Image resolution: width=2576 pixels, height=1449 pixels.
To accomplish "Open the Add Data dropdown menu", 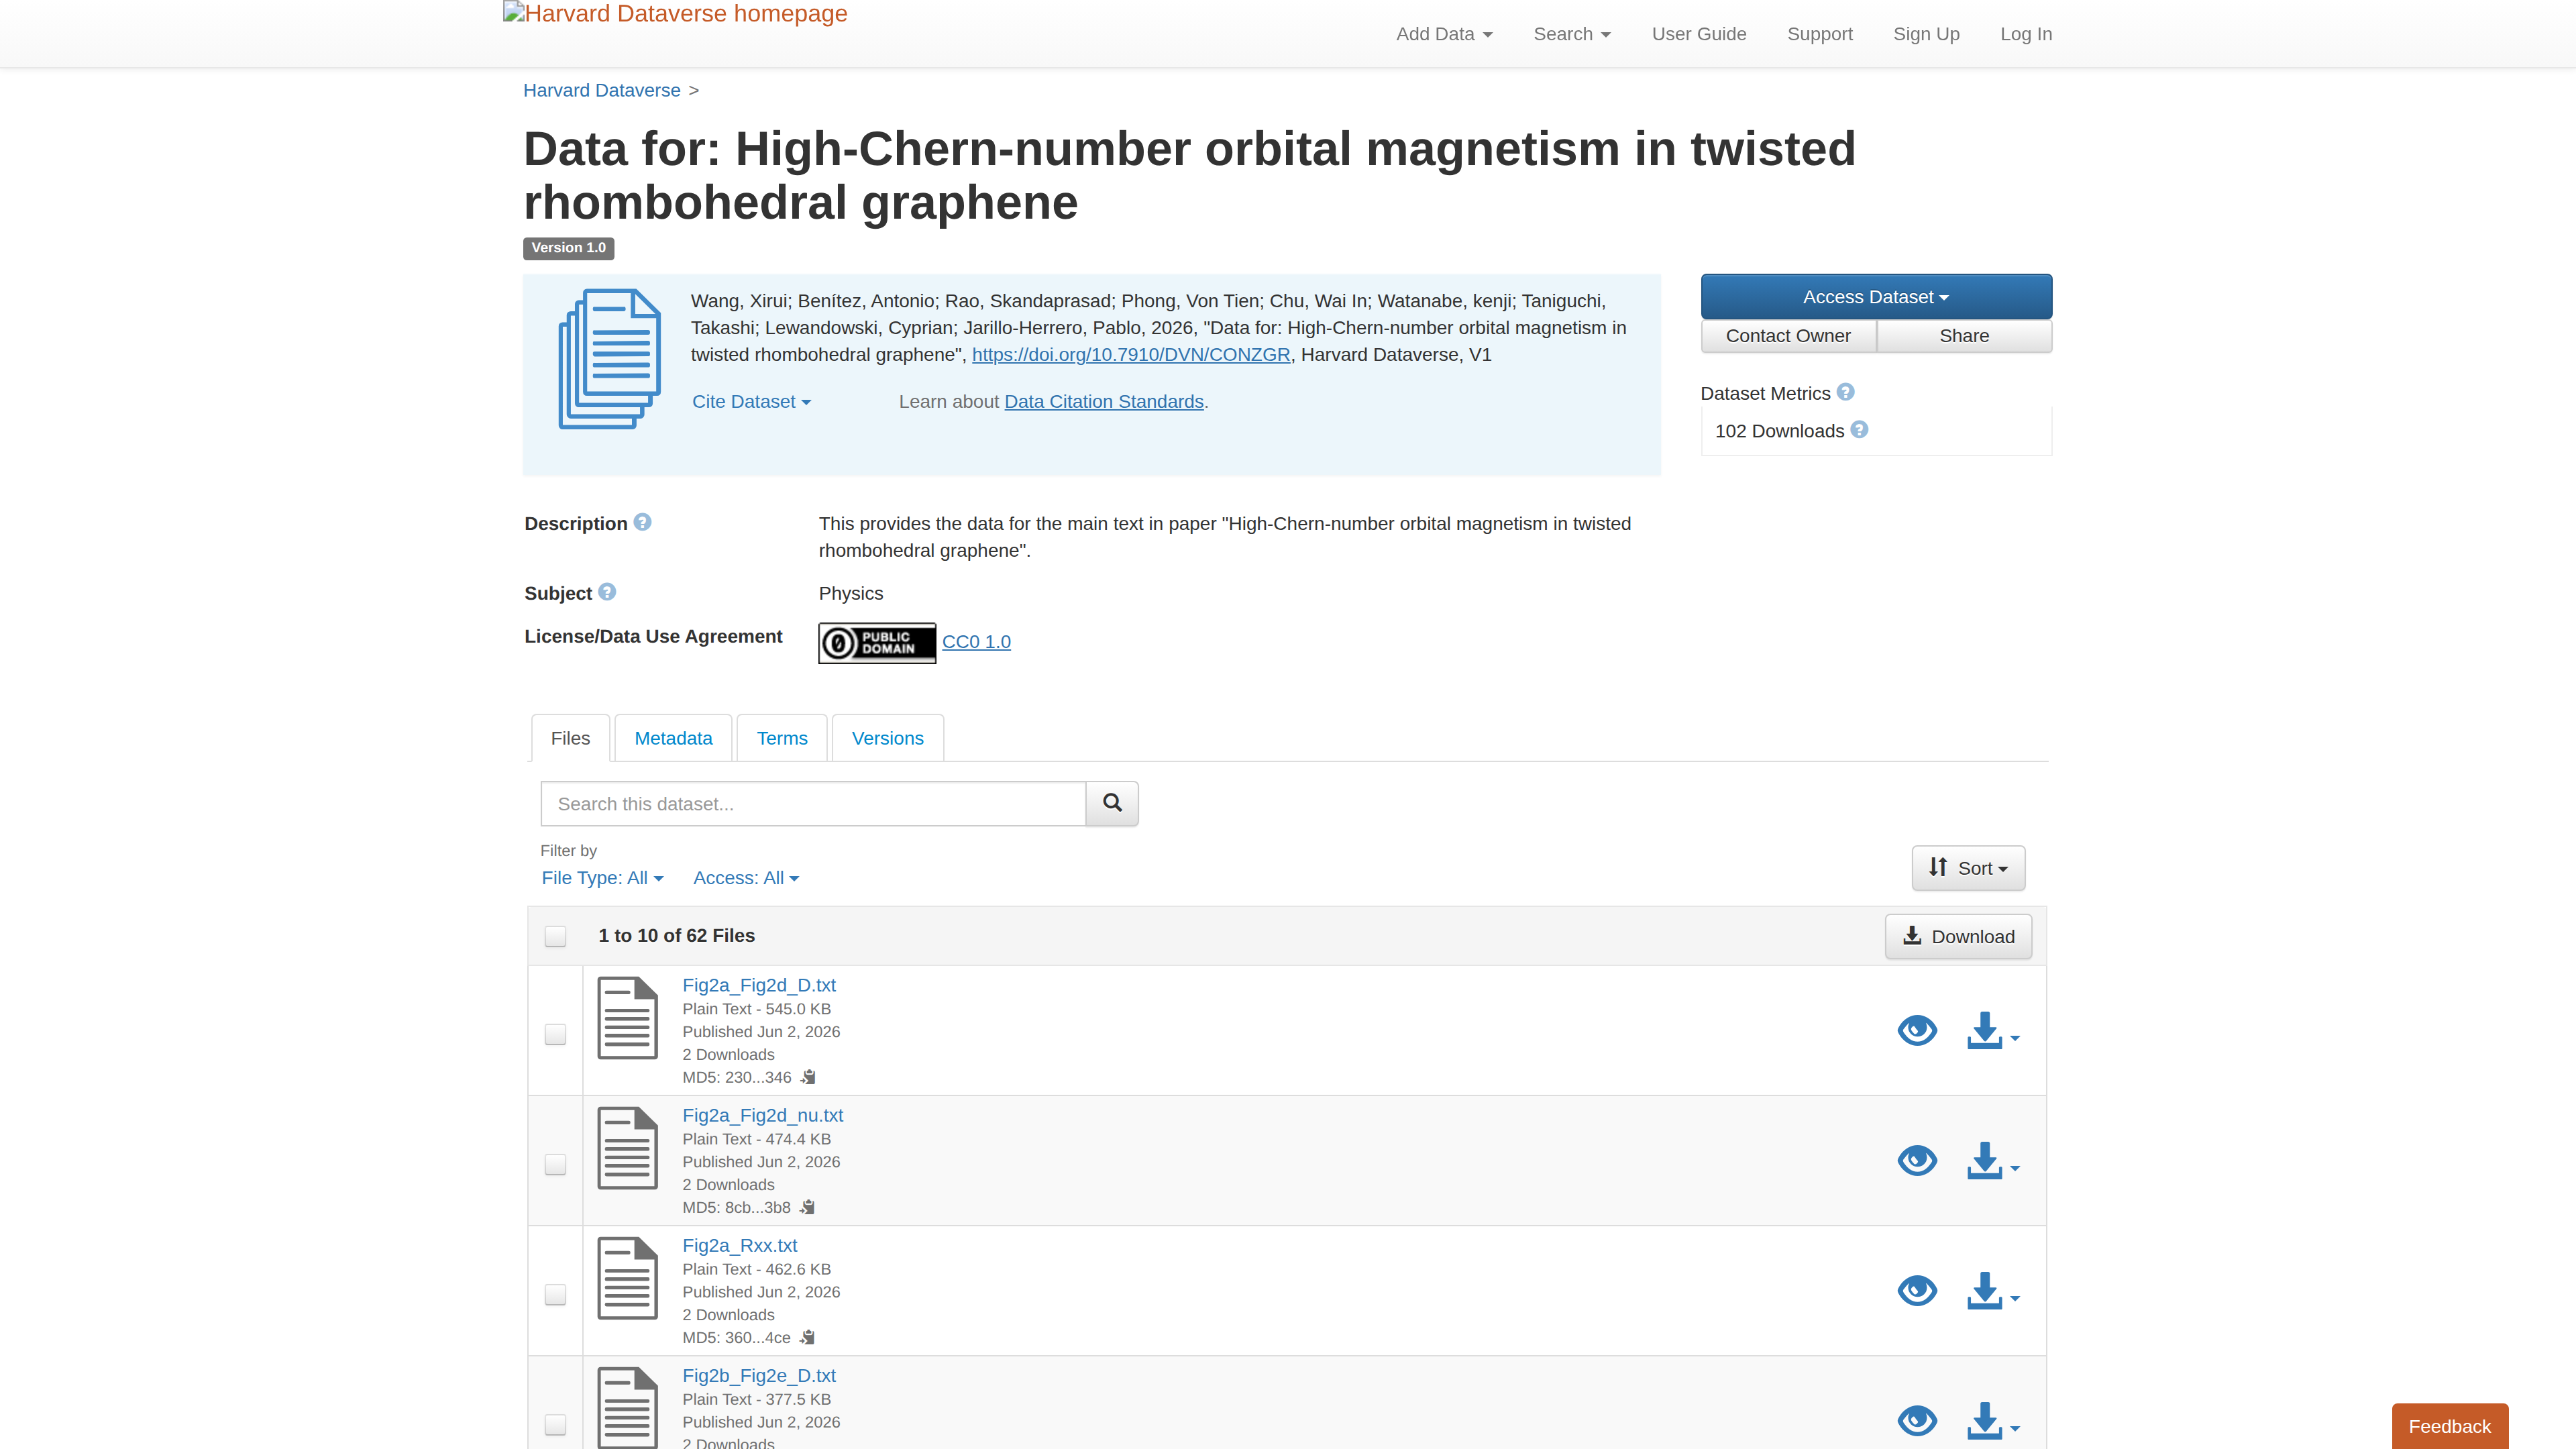I will 1444,34.
